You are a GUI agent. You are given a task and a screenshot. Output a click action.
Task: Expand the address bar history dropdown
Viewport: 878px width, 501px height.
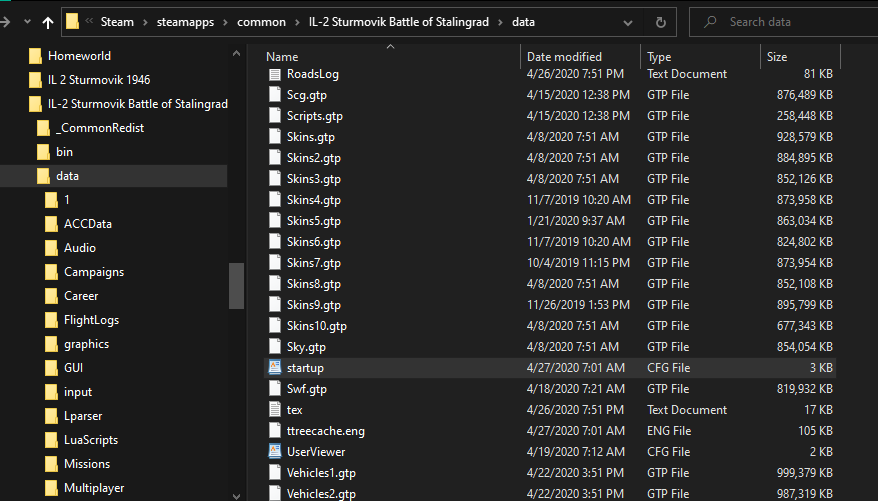(x=628, y=23)
